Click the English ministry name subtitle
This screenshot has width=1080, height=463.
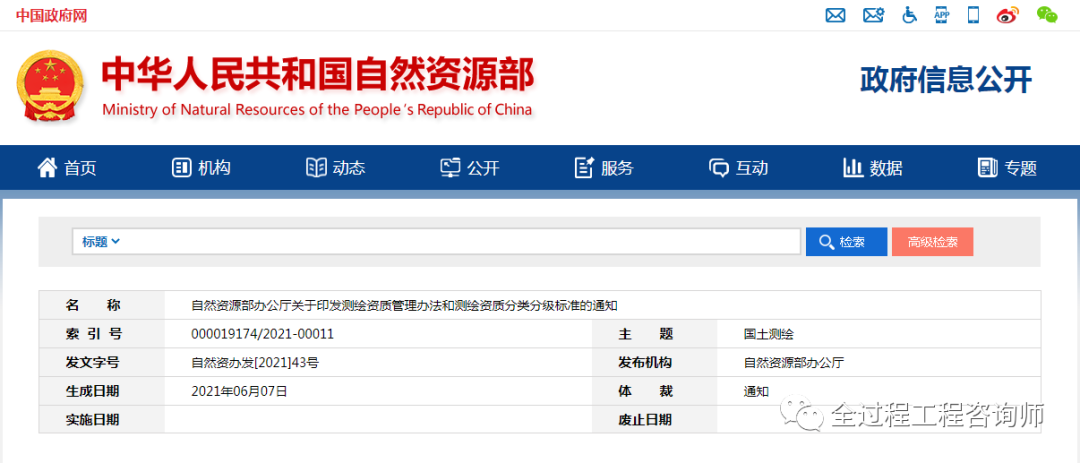click(x=317, y=110)
